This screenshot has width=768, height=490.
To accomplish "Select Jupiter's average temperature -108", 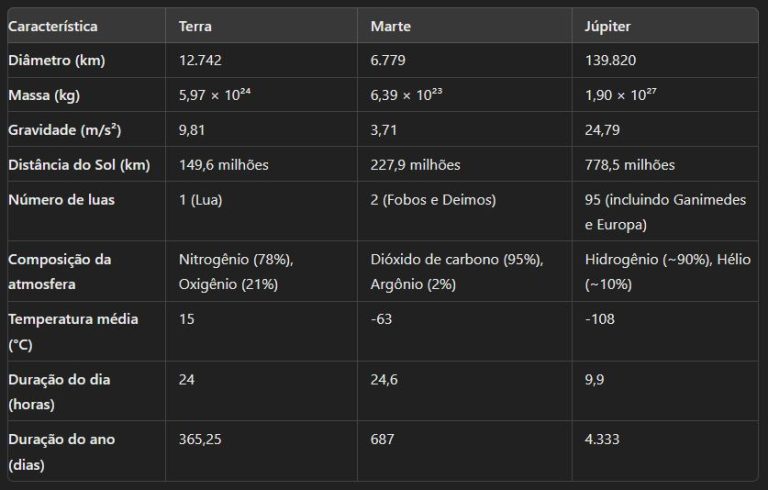I will [600, 320].
